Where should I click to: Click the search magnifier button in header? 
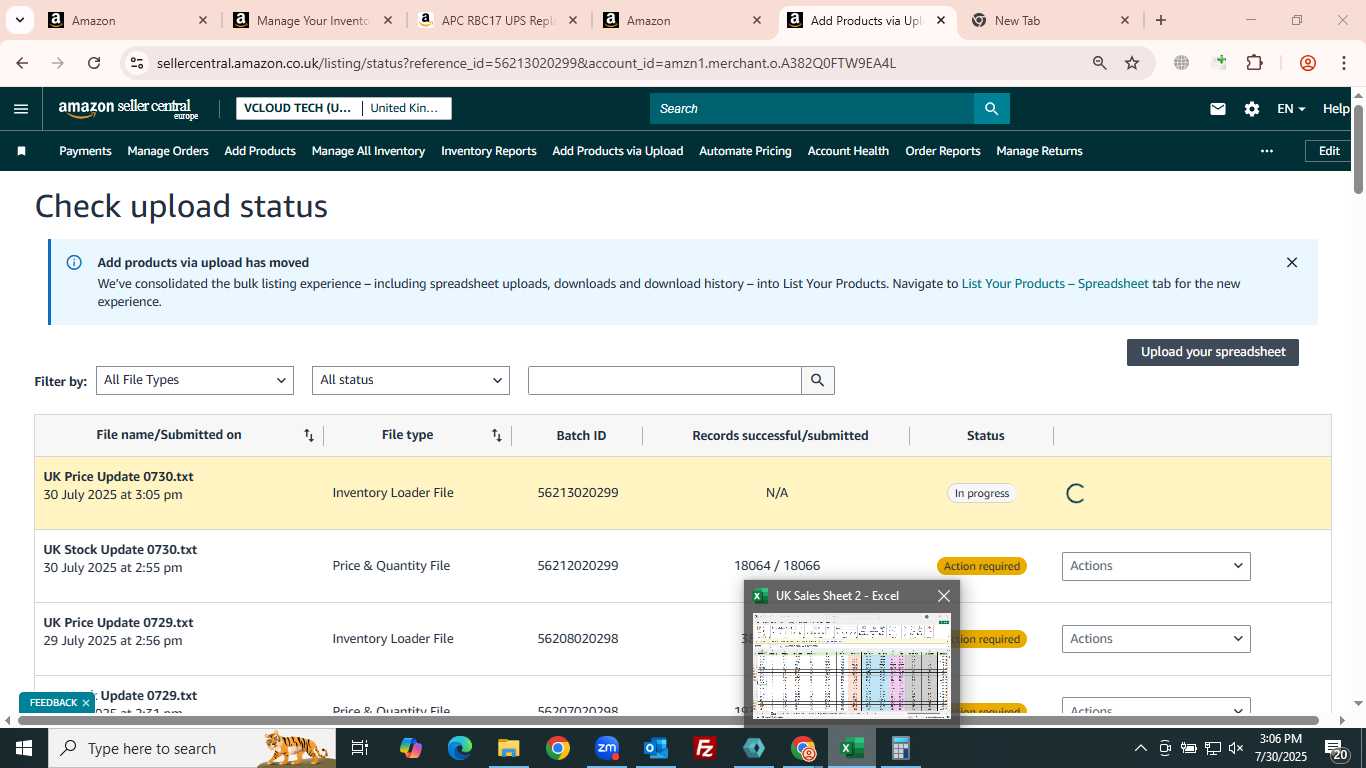tap(991, 109)
